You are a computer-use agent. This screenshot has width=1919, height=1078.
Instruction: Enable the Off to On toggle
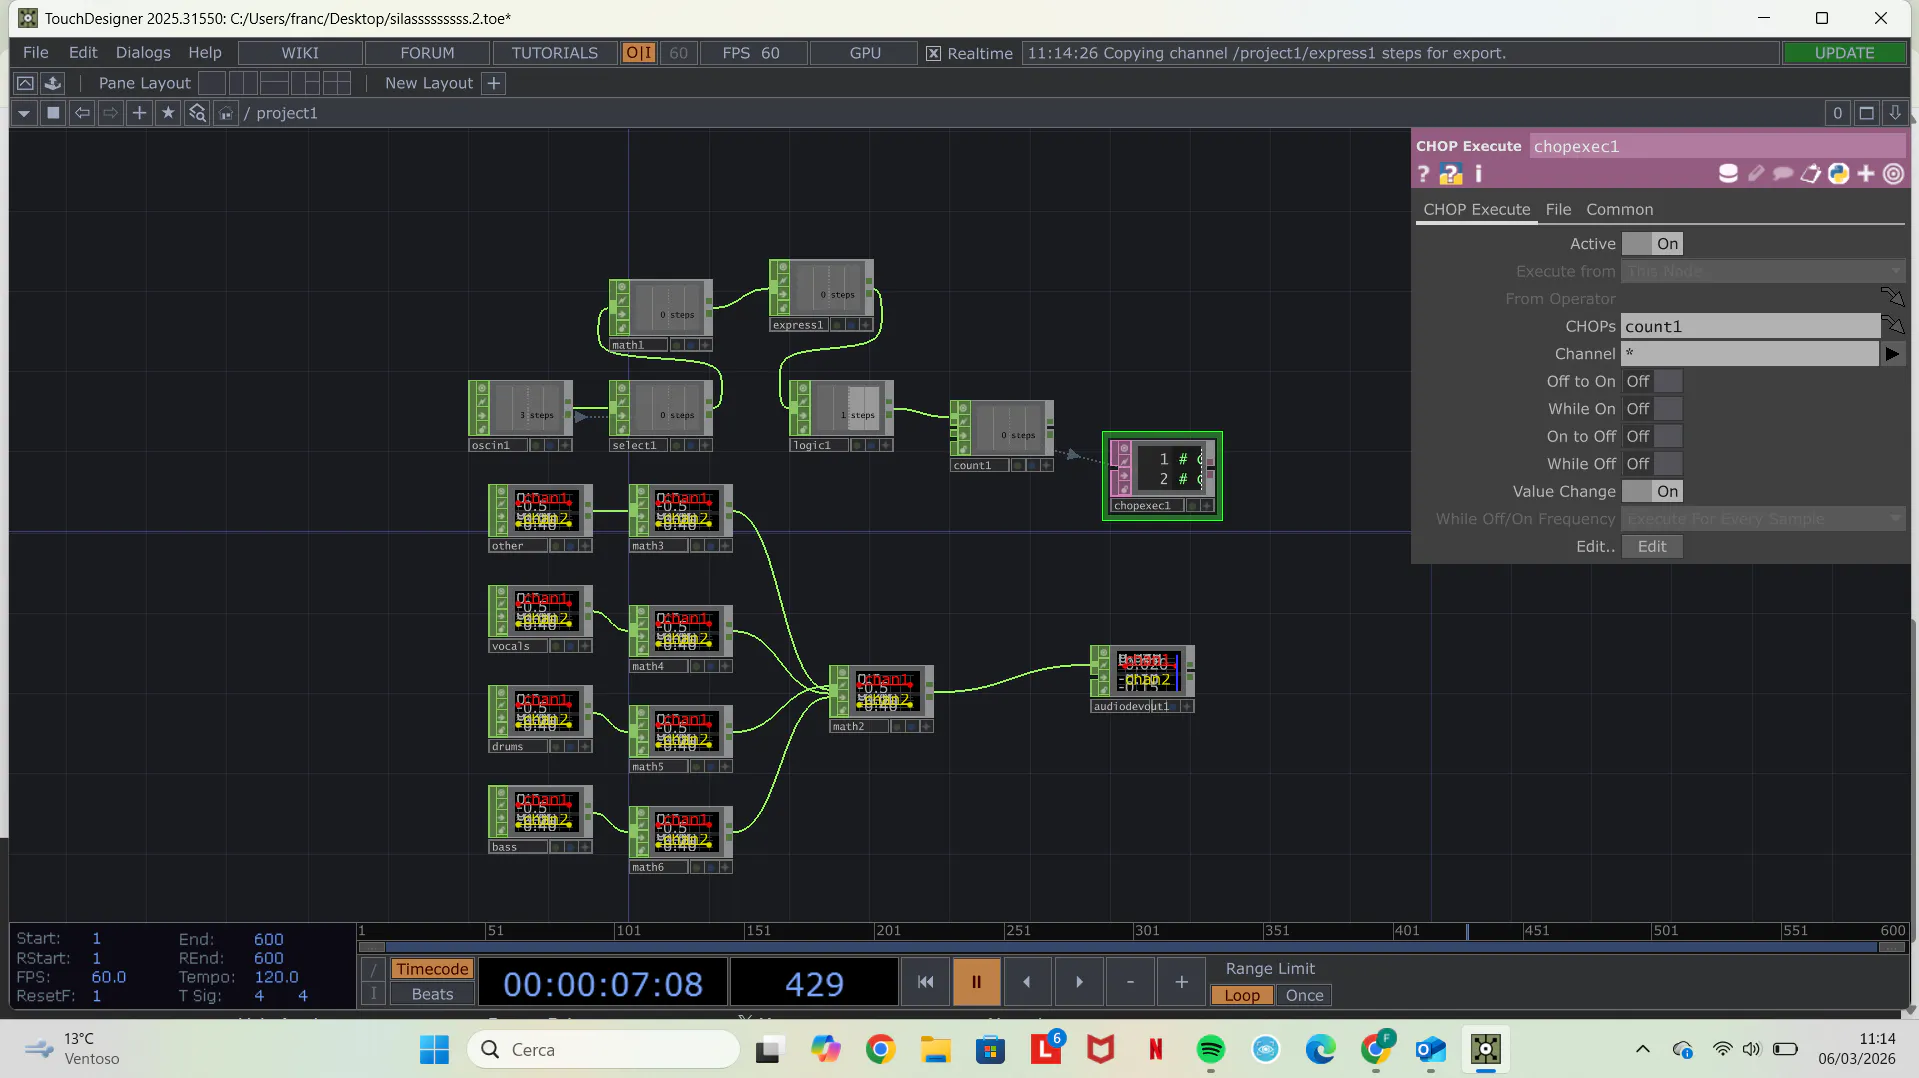click(1652, 381)
